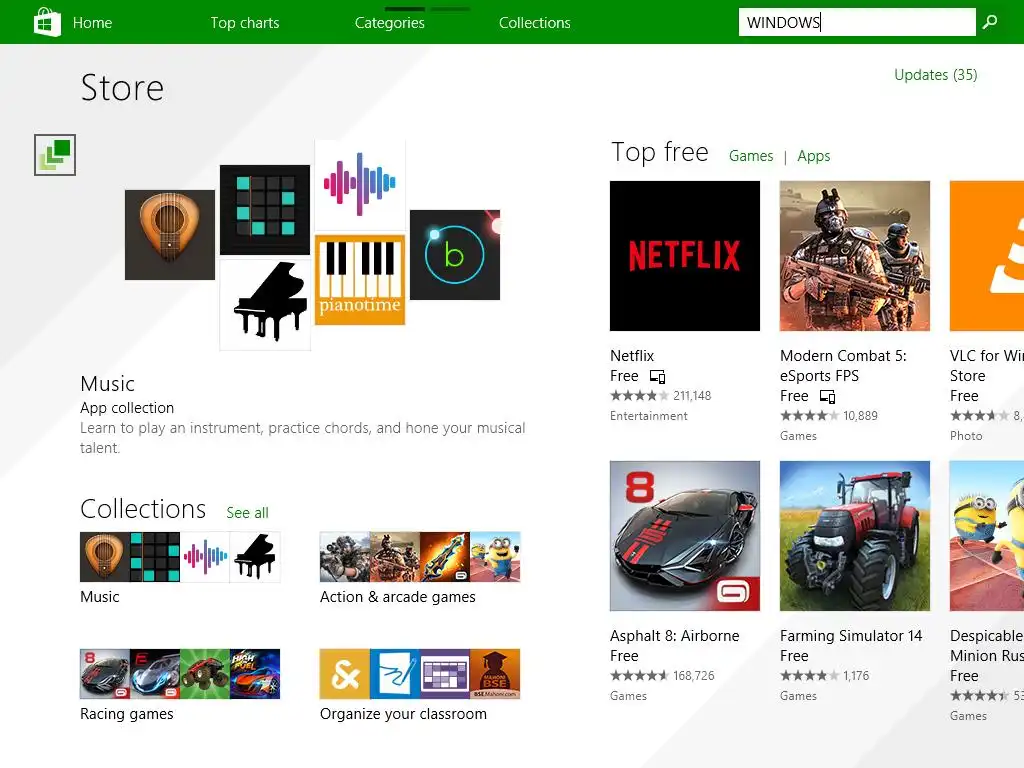This screenshot has width=1024, height=768.
Task: Open the orange VLC app tile
Action: 987,256
